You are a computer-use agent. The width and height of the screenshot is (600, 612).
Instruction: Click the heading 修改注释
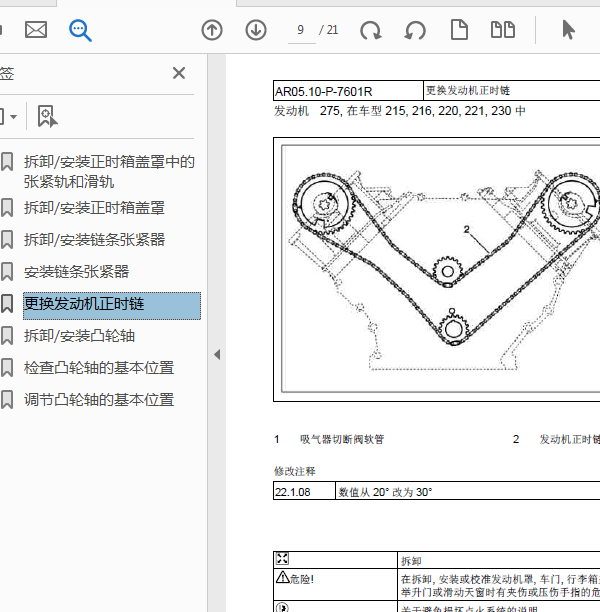point(295,471)
